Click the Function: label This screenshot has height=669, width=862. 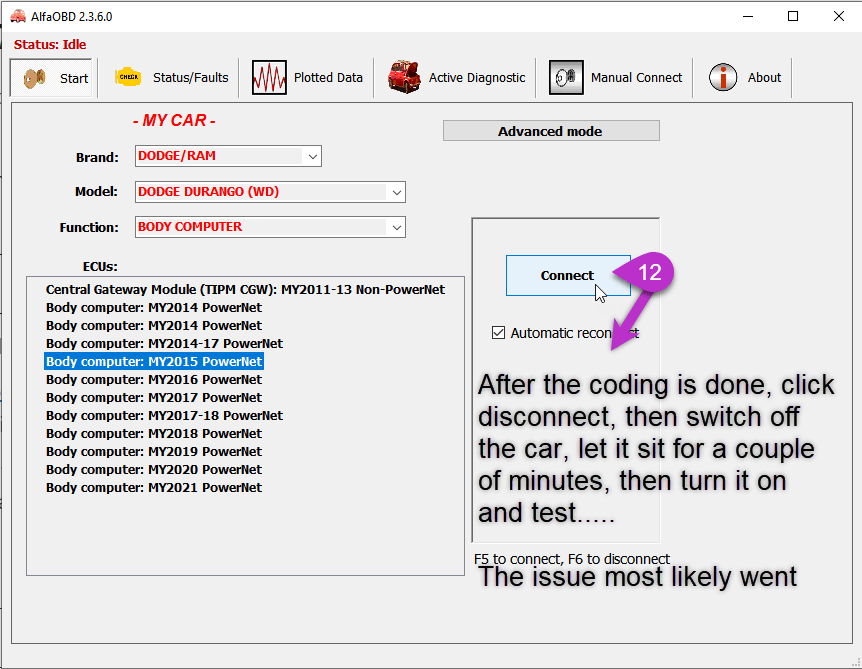coord(89,228)
